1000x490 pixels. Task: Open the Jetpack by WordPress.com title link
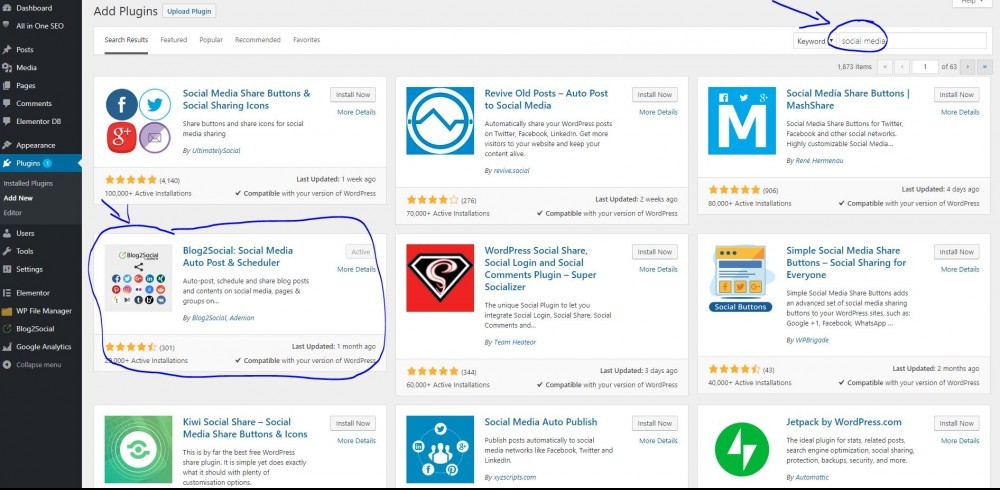pos(844,422)
